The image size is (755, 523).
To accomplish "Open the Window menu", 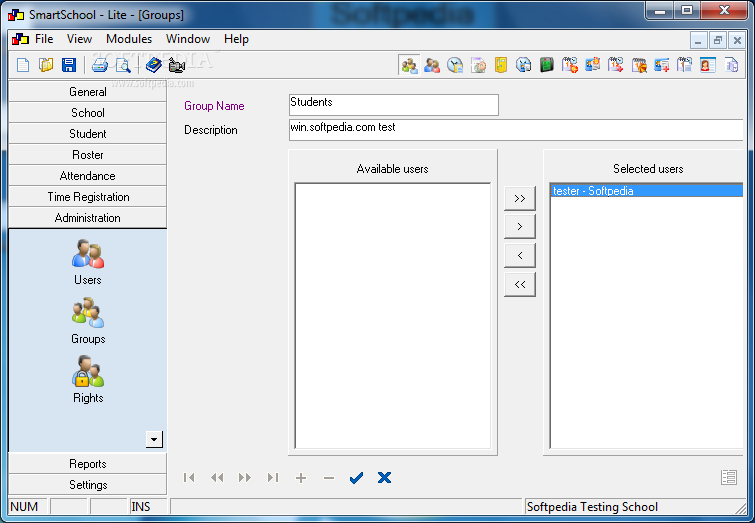I will coord(188,39).
